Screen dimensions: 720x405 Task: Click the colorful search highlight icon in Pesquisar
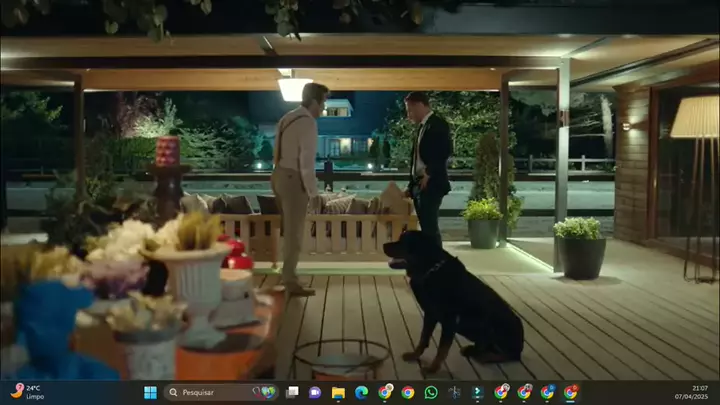coord(267,392)
